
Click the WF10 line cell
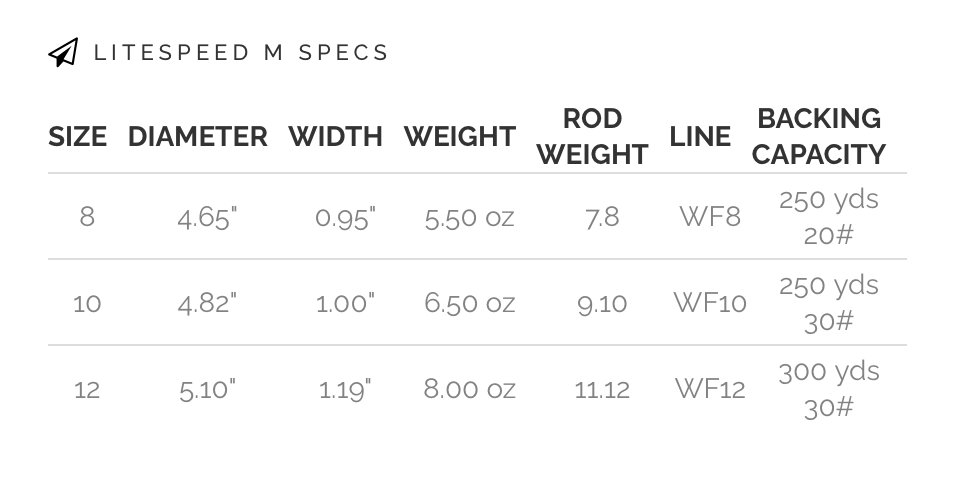(x=710, y=303)
